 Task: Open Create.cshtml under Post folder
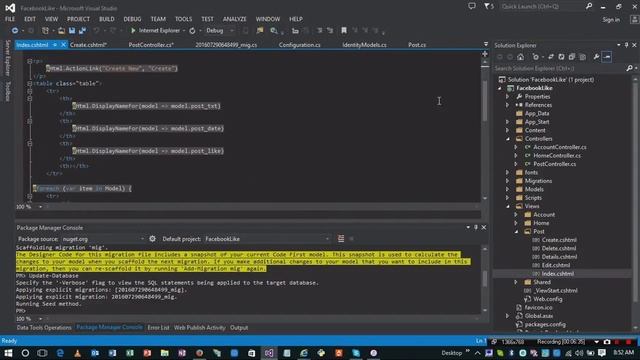pos(559,240)
